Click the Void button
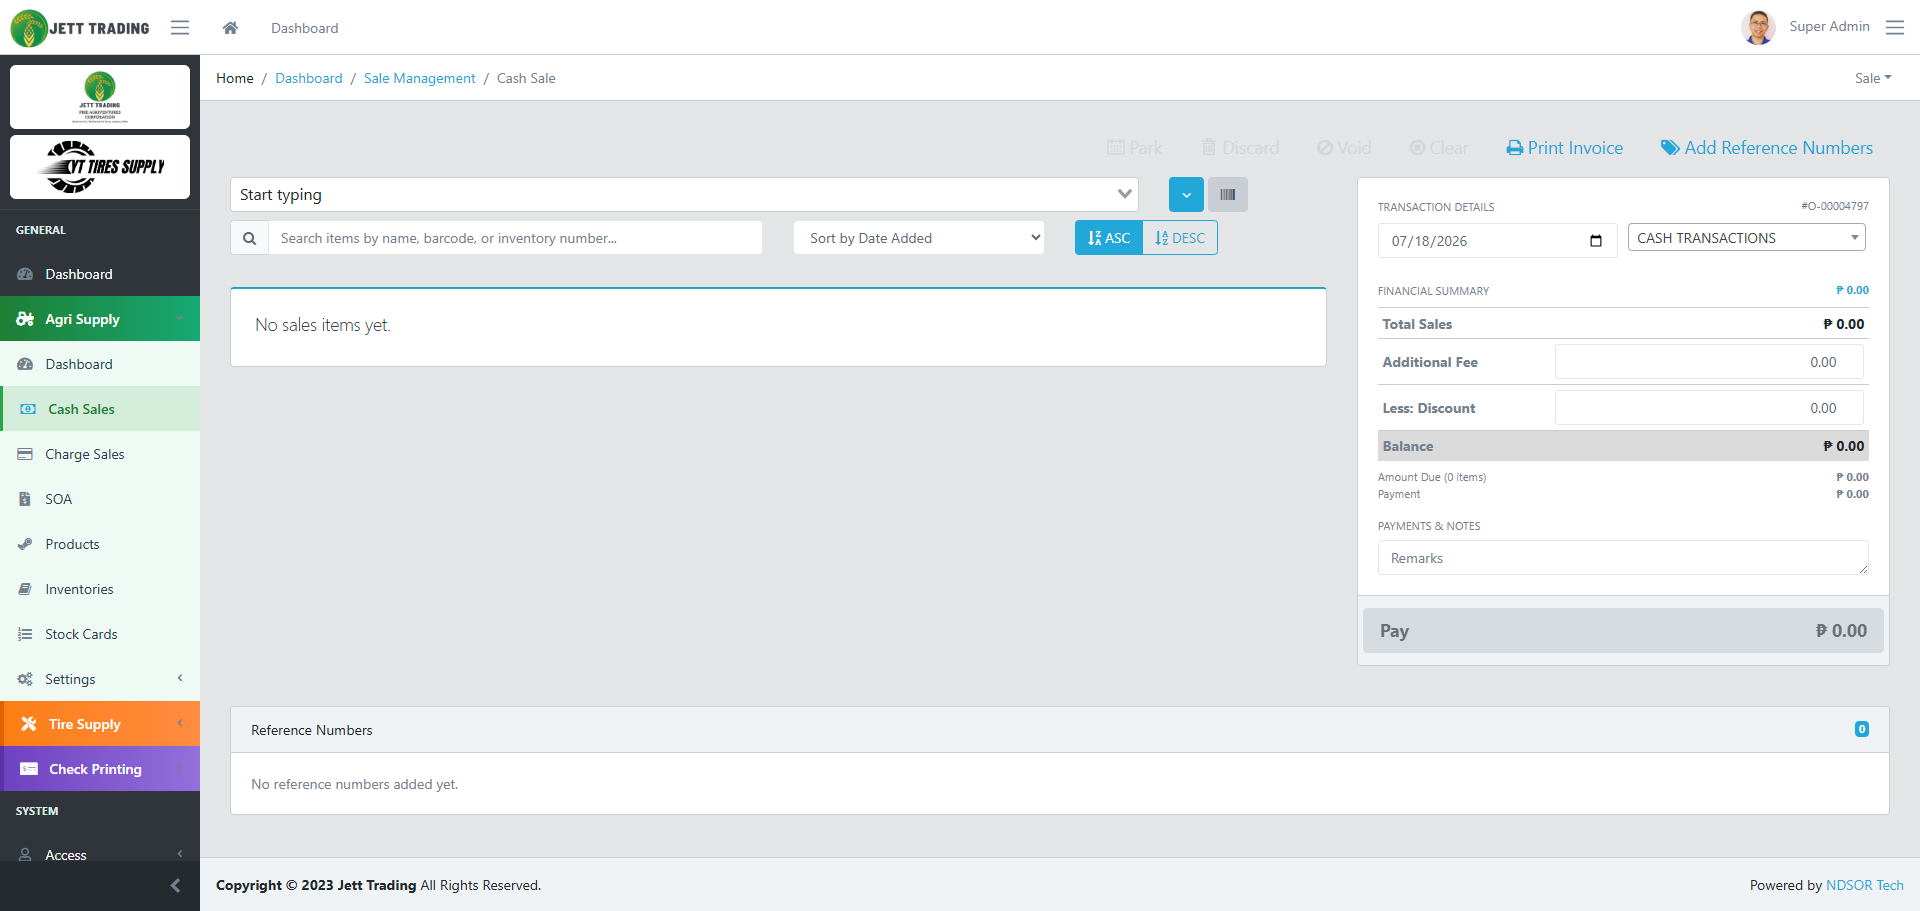This screenshot has height=911, width=1920. click(1344, 148)
